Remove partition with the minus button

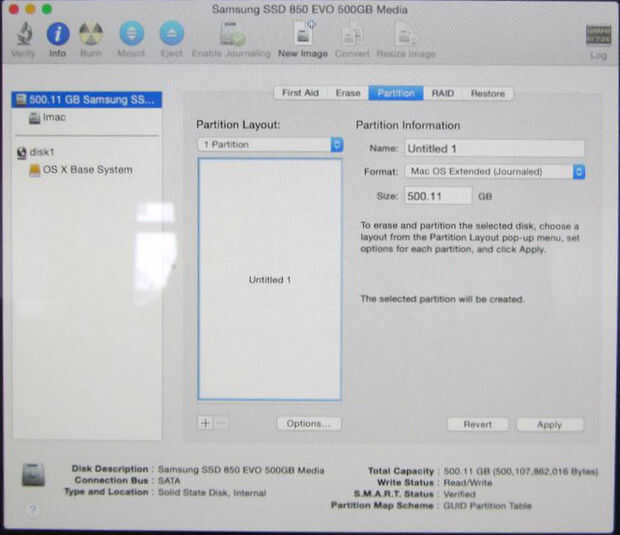coord(221,423)
